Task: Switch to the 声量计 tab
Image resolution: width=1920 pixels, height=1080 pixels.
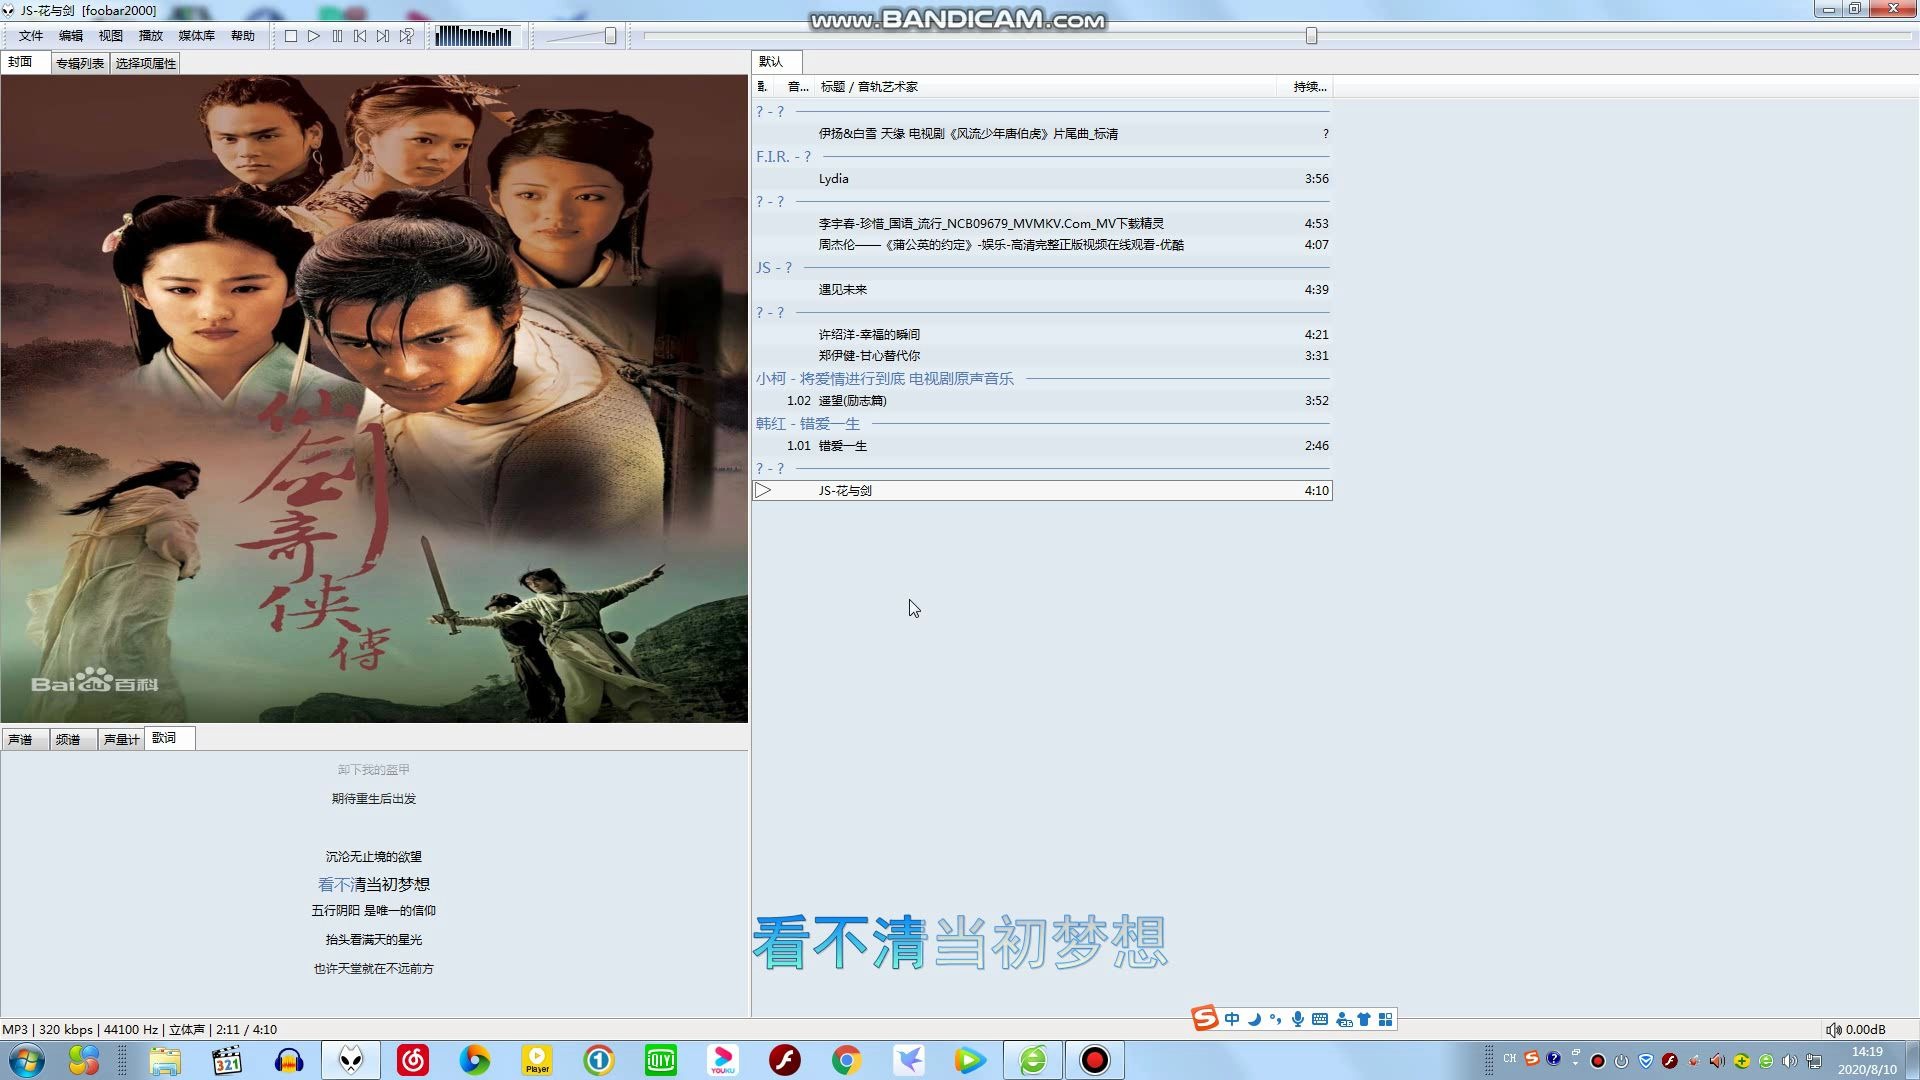Action: click(121, 739)
